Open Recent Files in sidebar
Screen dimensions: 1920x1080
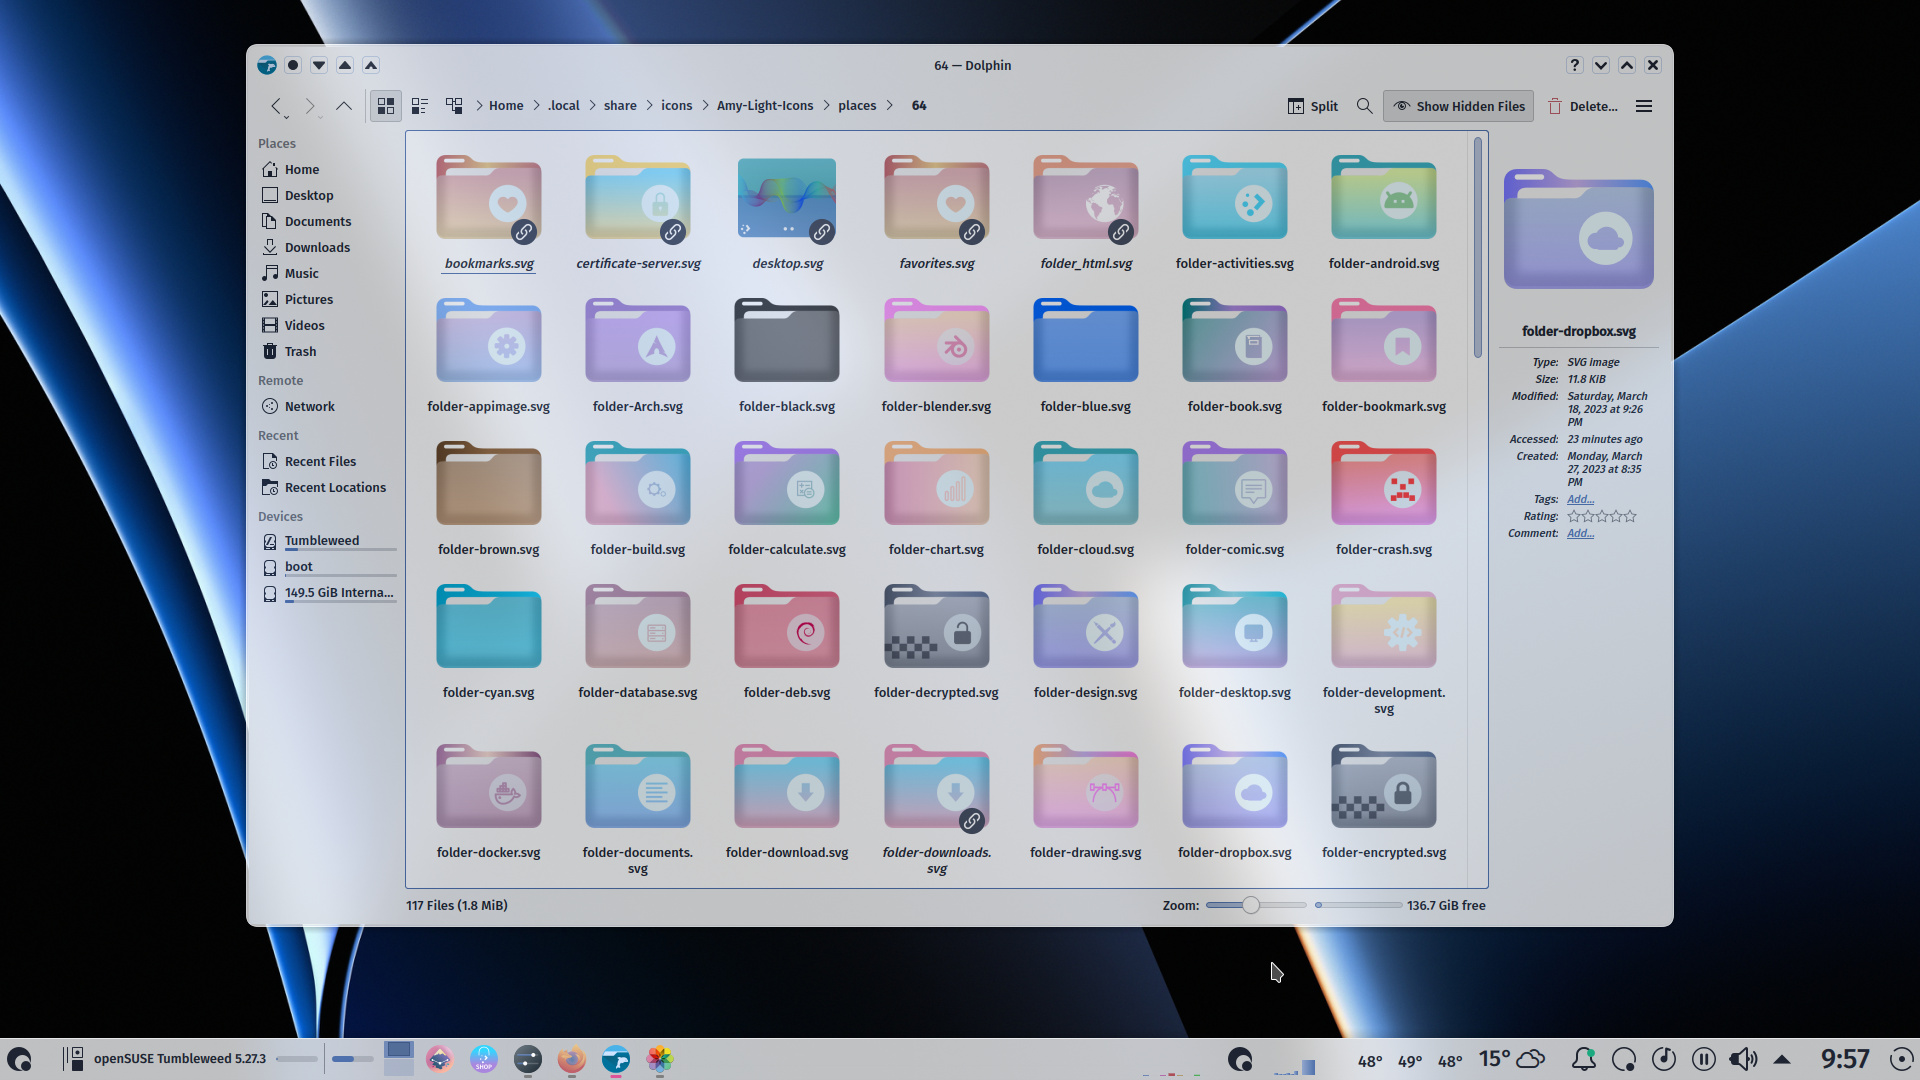tap(327, 462)
